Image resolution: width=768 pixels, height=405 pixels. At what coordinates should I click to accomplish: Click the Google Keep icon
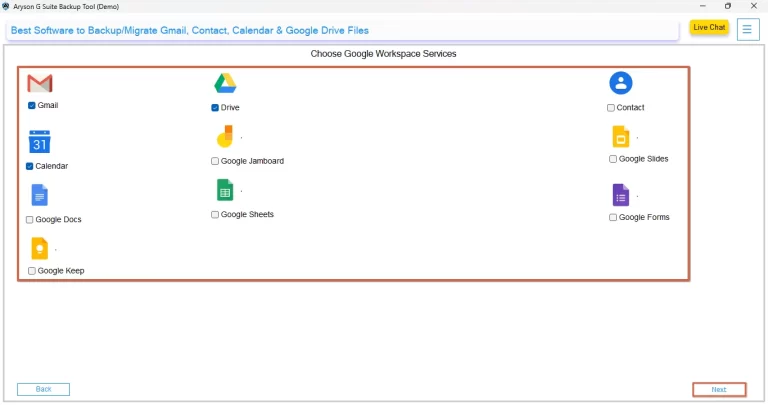coord(40,248)
